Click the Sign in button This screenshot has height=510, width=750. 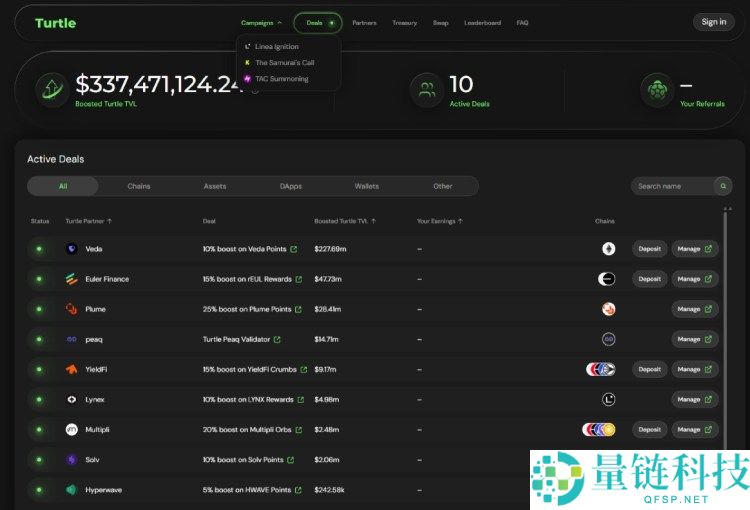pyautogui.click(x=713, y=22)
